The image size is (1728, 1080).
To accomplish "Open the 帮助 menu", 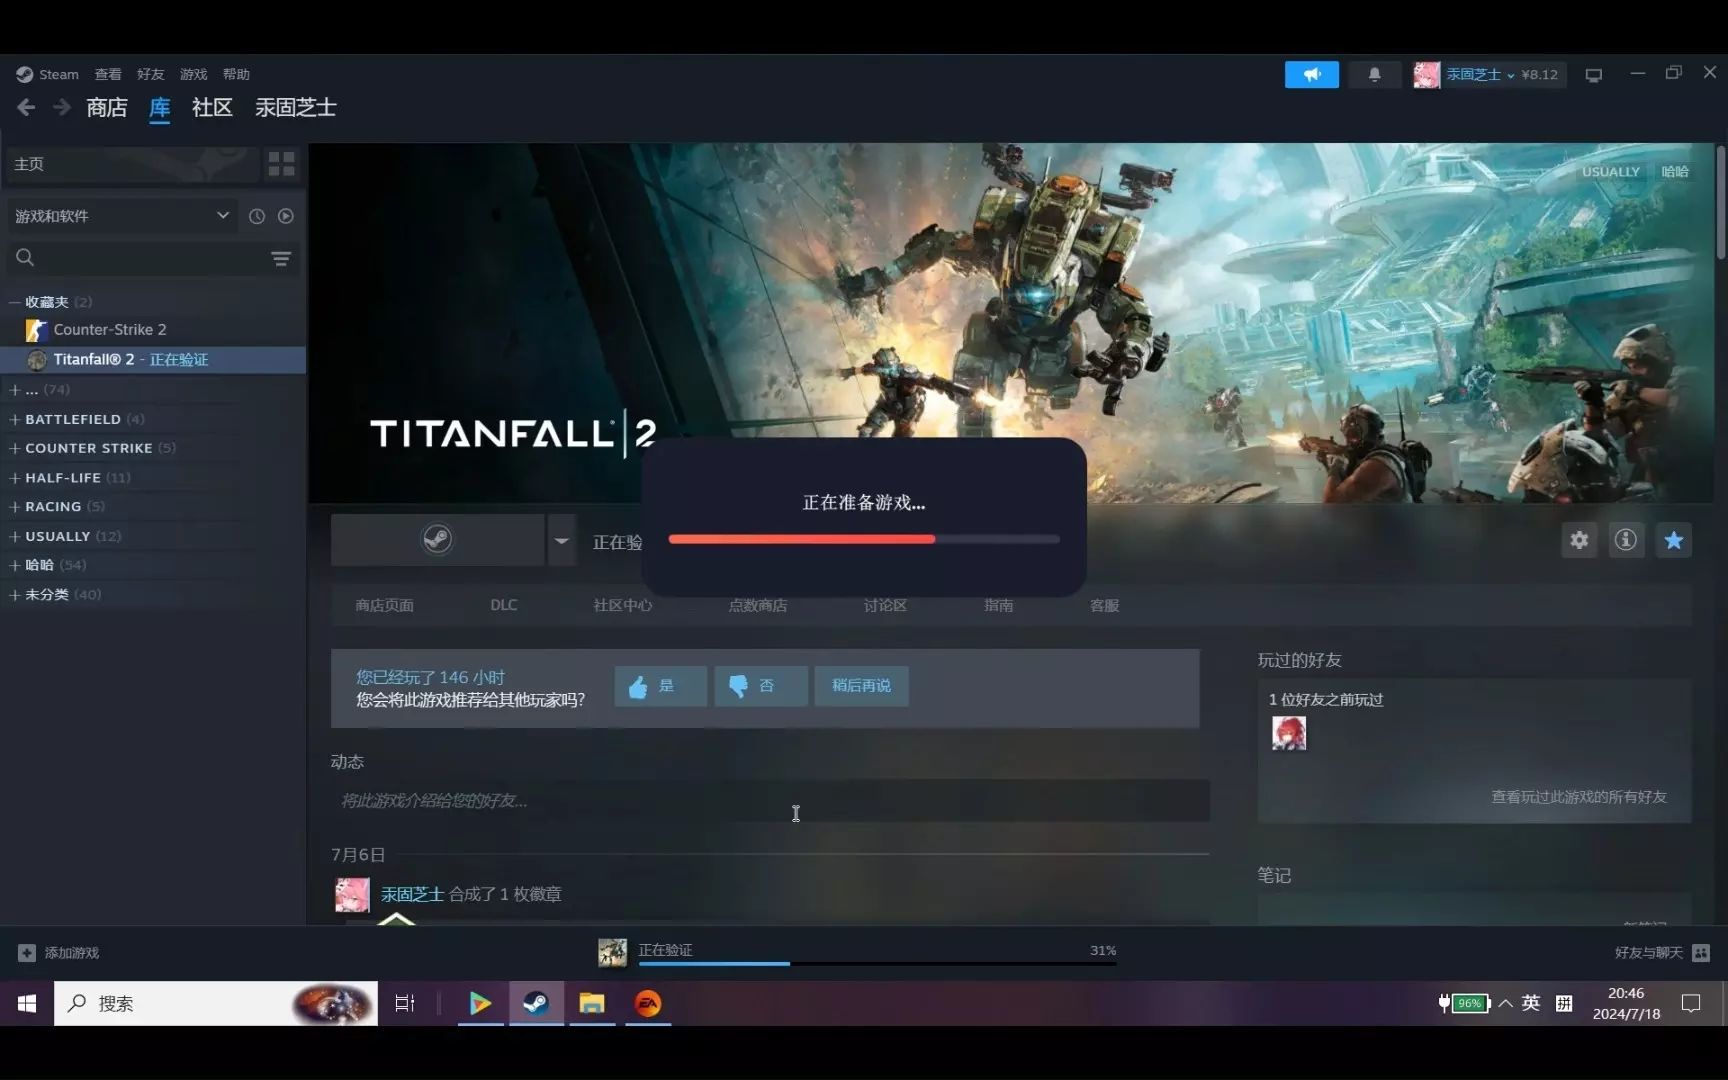I will click(x=237, y=74).
